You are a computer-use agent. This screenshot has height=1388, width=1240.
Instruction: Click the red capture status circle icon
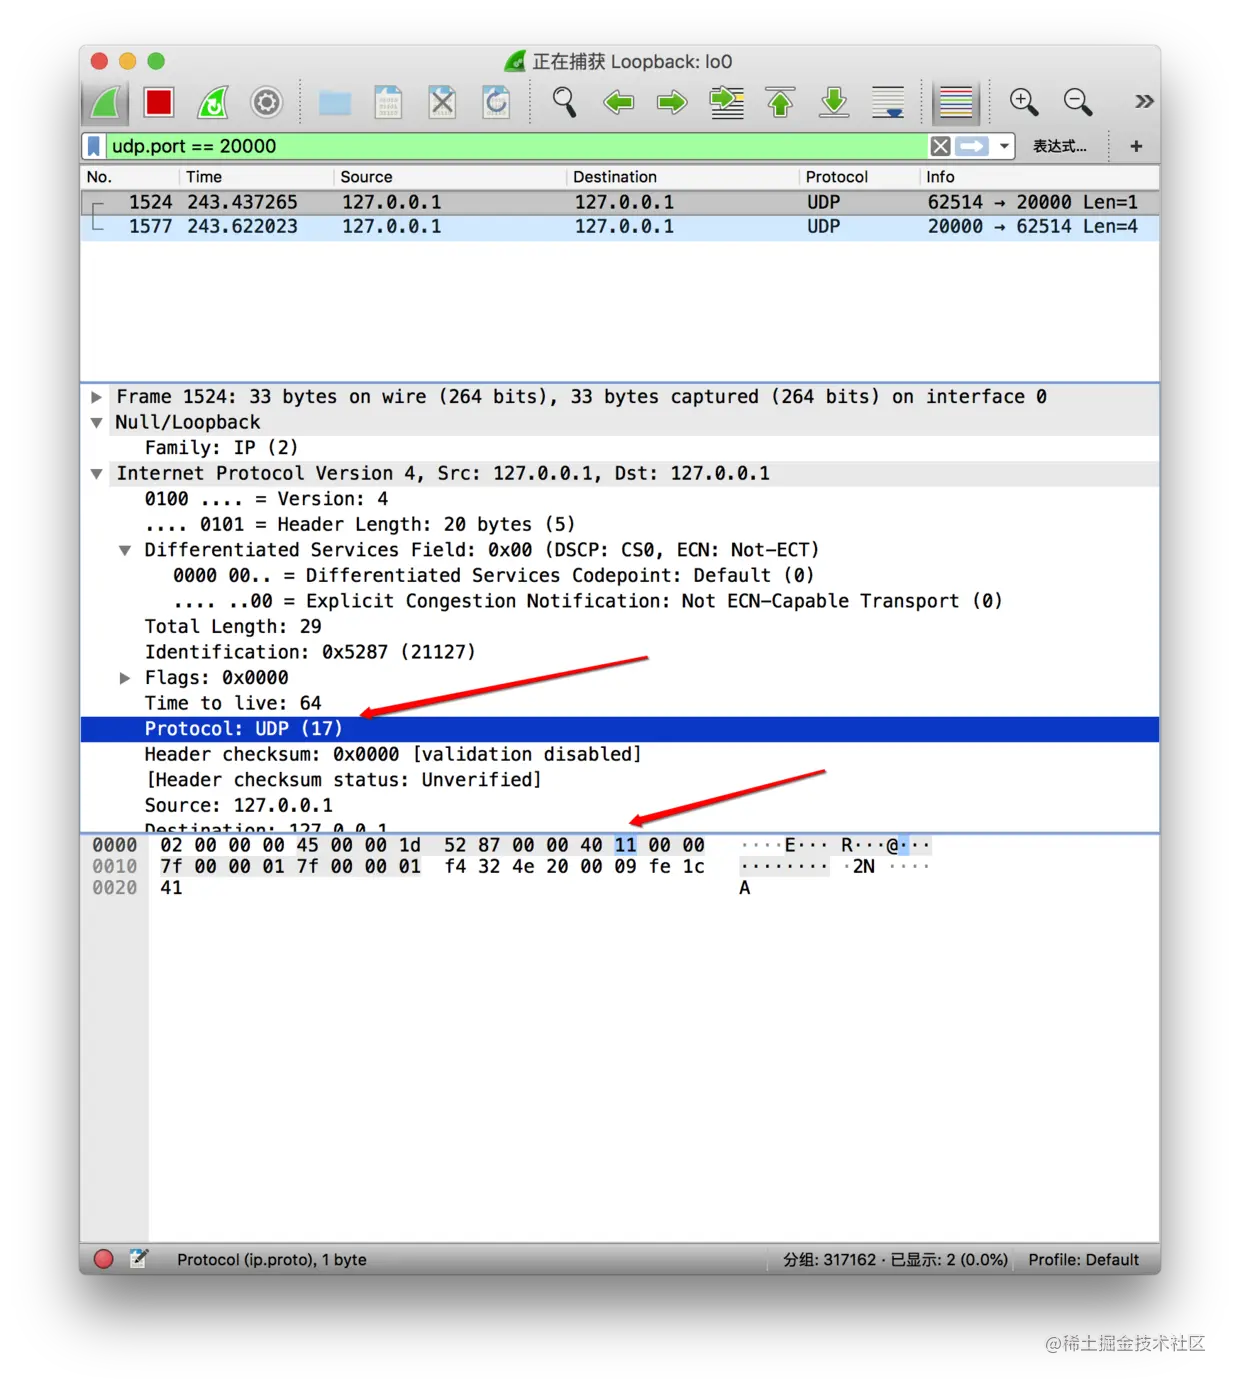point(103,1259)
